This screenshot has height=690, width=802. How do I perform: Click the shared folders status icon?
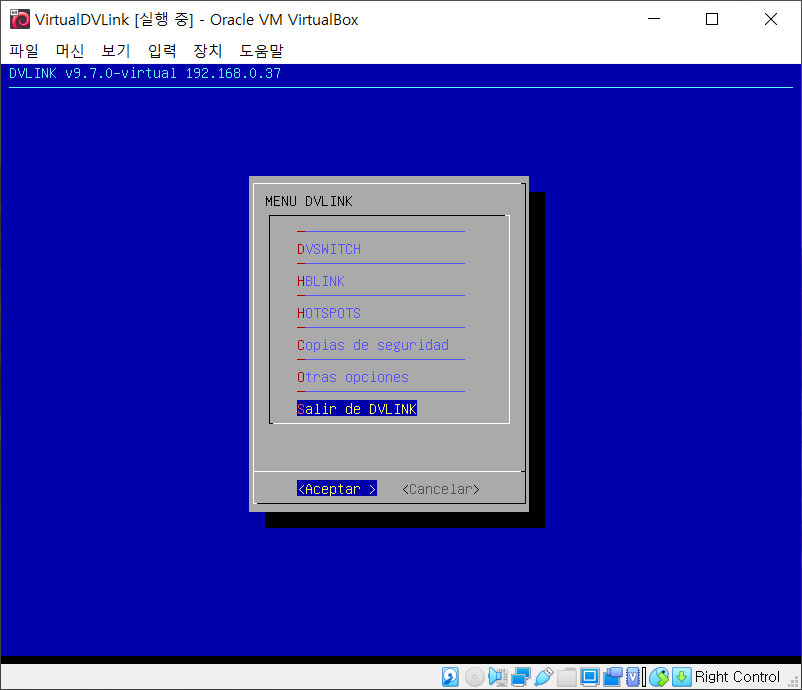pyautogui.click(x=567, y=677)
